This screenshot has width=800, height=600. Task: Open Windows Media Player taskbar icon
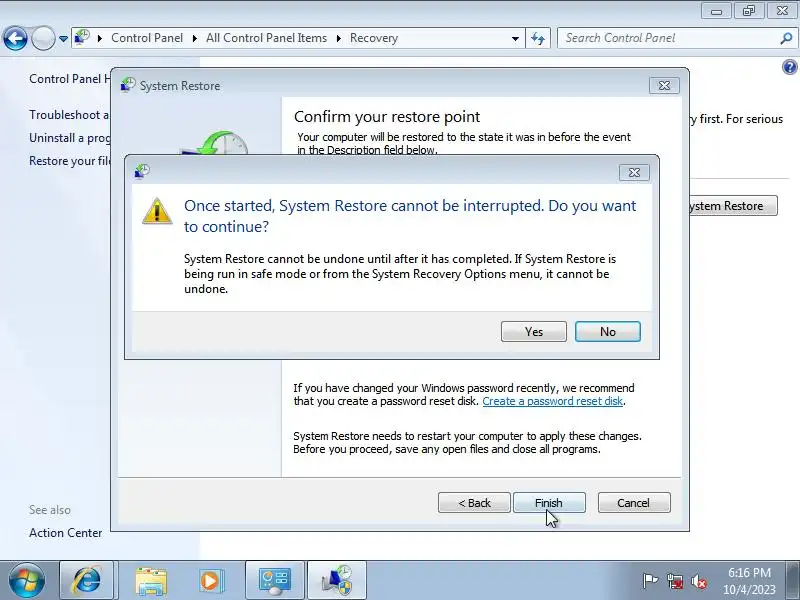210,581
